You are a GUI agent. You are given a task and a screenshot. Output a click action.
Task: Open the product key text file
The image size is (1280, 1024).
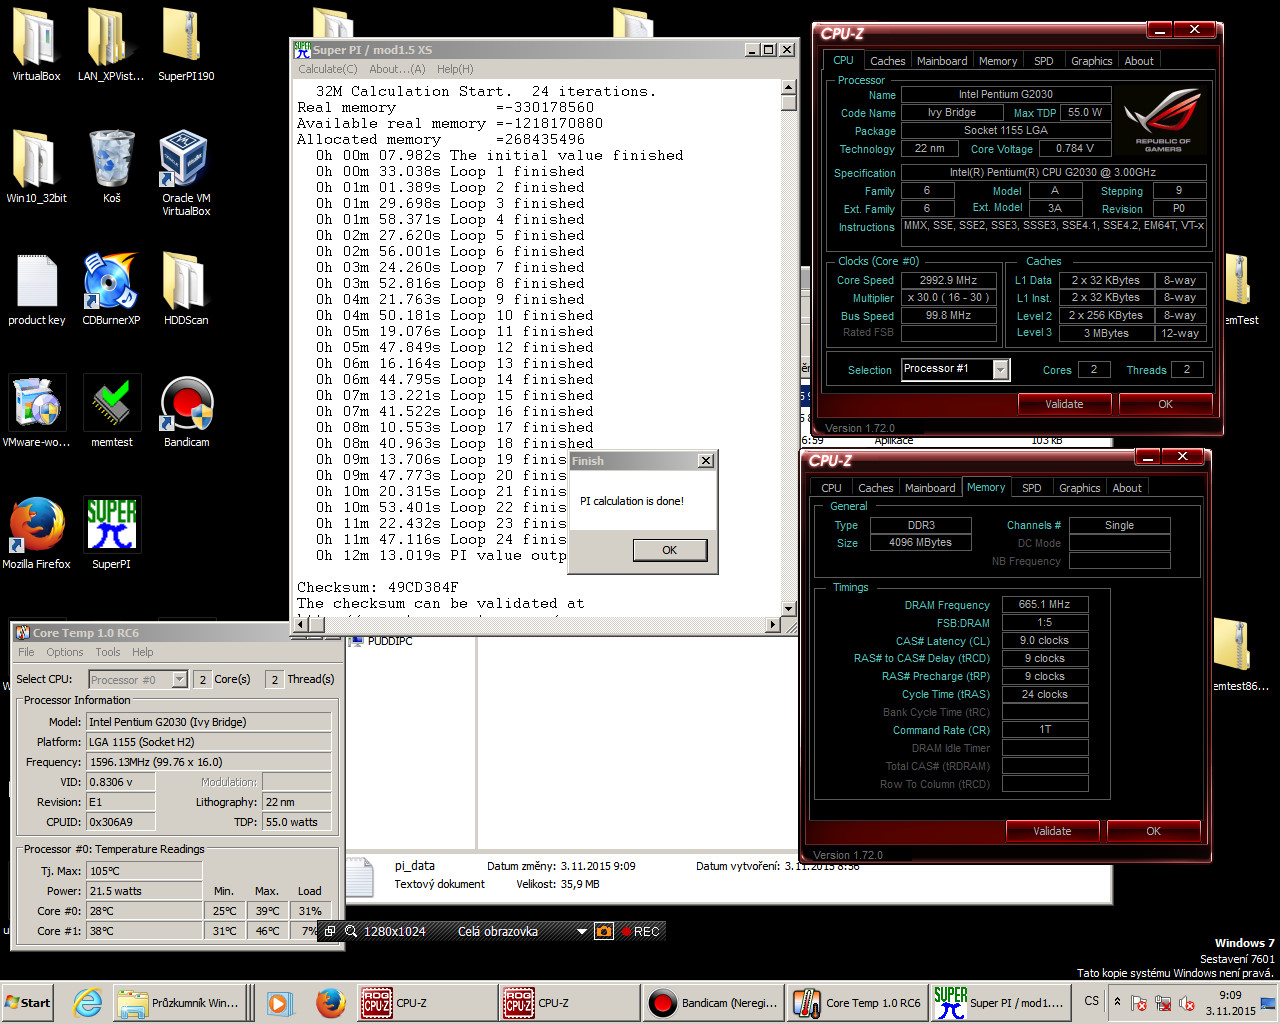[x=36, y=289]
